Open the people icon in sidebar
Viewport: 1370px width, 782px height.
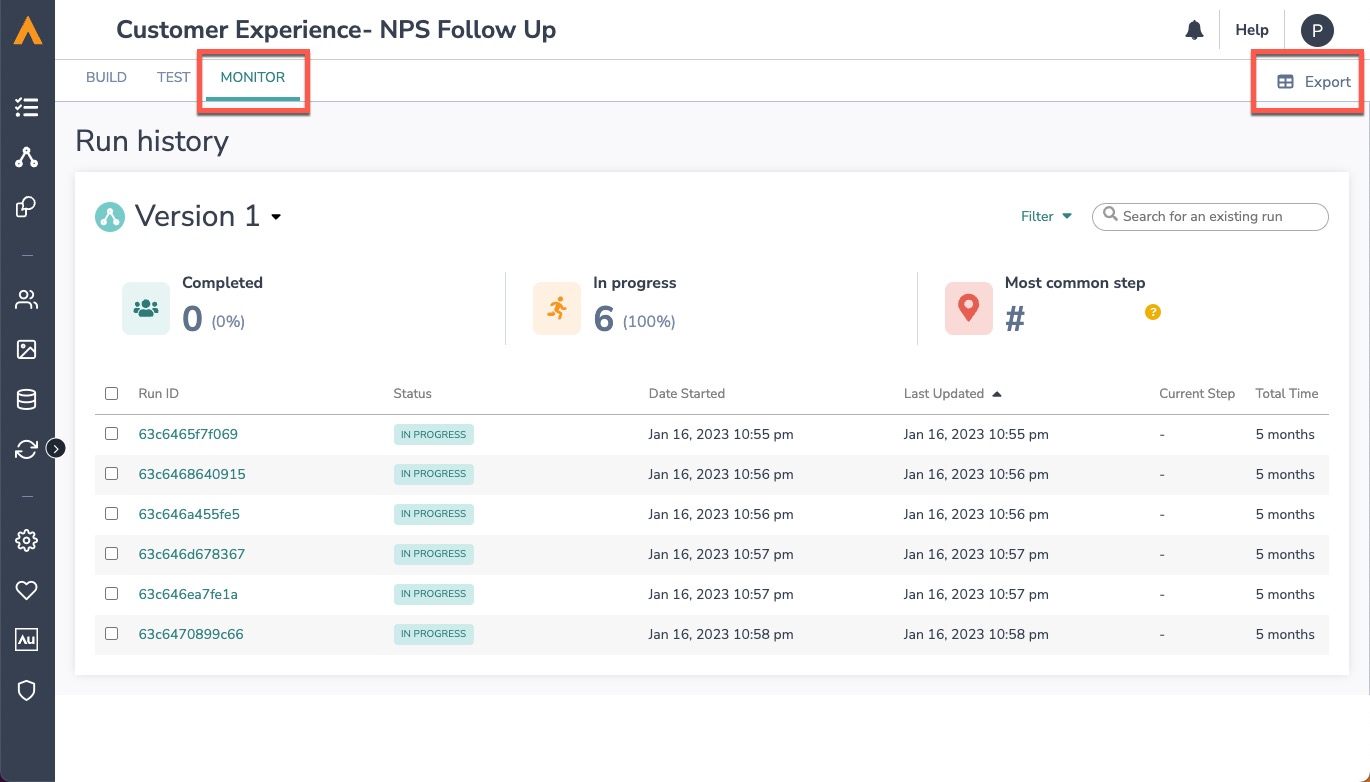pyautogui.click(x=27, y=299)
